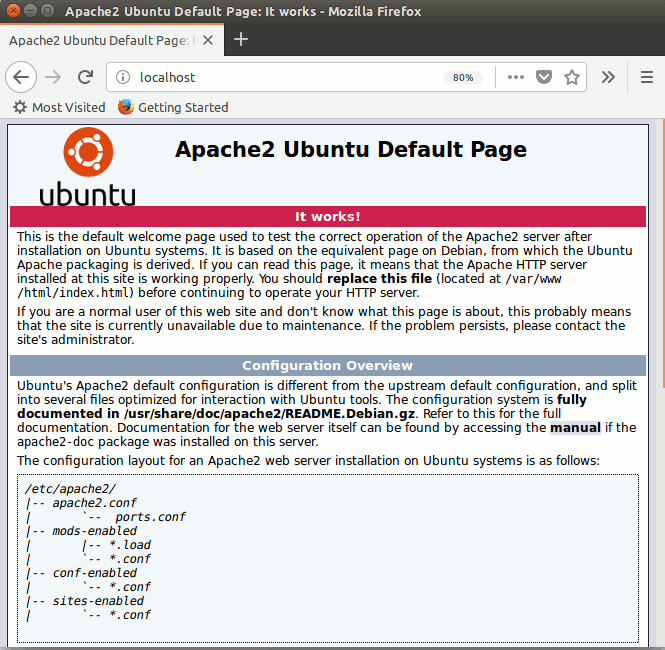
Task: Reset zoom using the 80% badge
Action: click(x=463, y=78)
